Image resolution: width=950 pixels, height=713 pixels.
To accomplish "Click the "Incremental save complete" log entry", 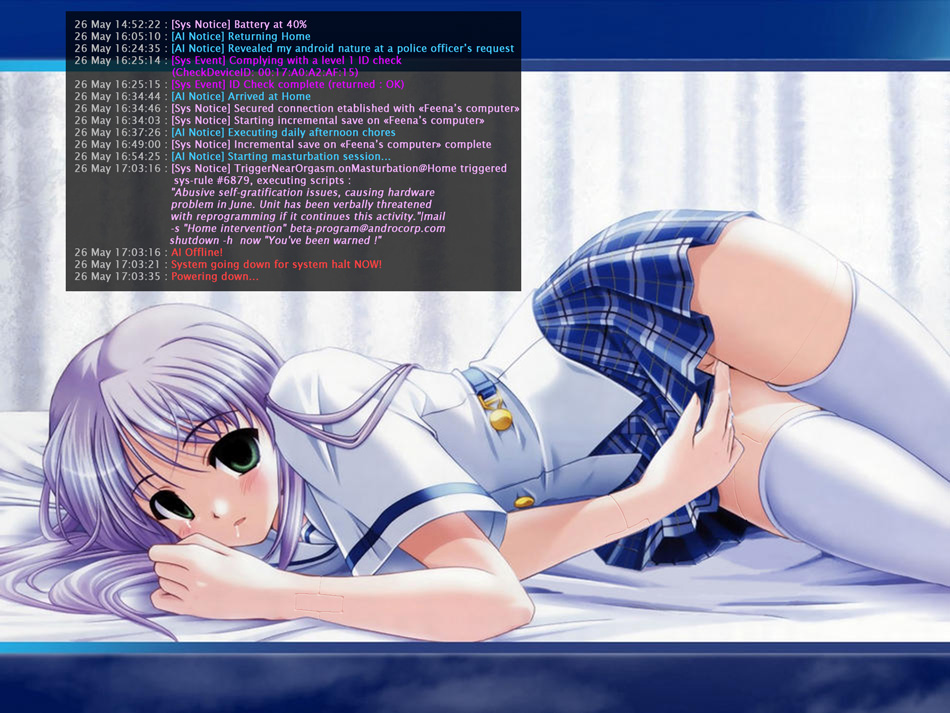I will [x=331, y=144].
